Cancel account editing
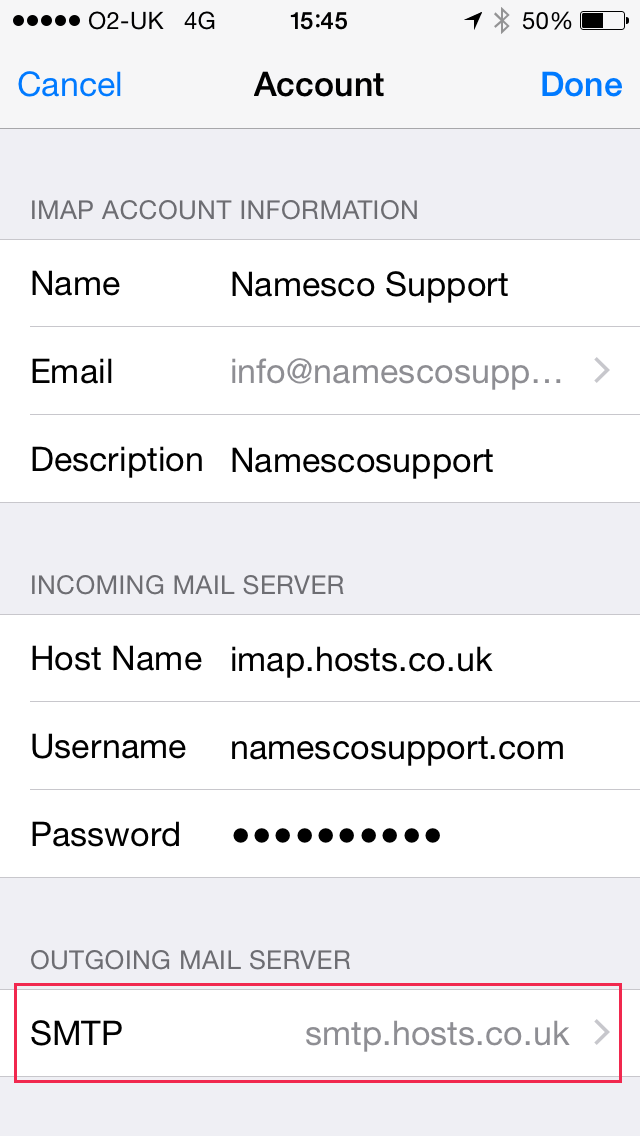This screenshot has width=640, height=1136. pos(70,85)
